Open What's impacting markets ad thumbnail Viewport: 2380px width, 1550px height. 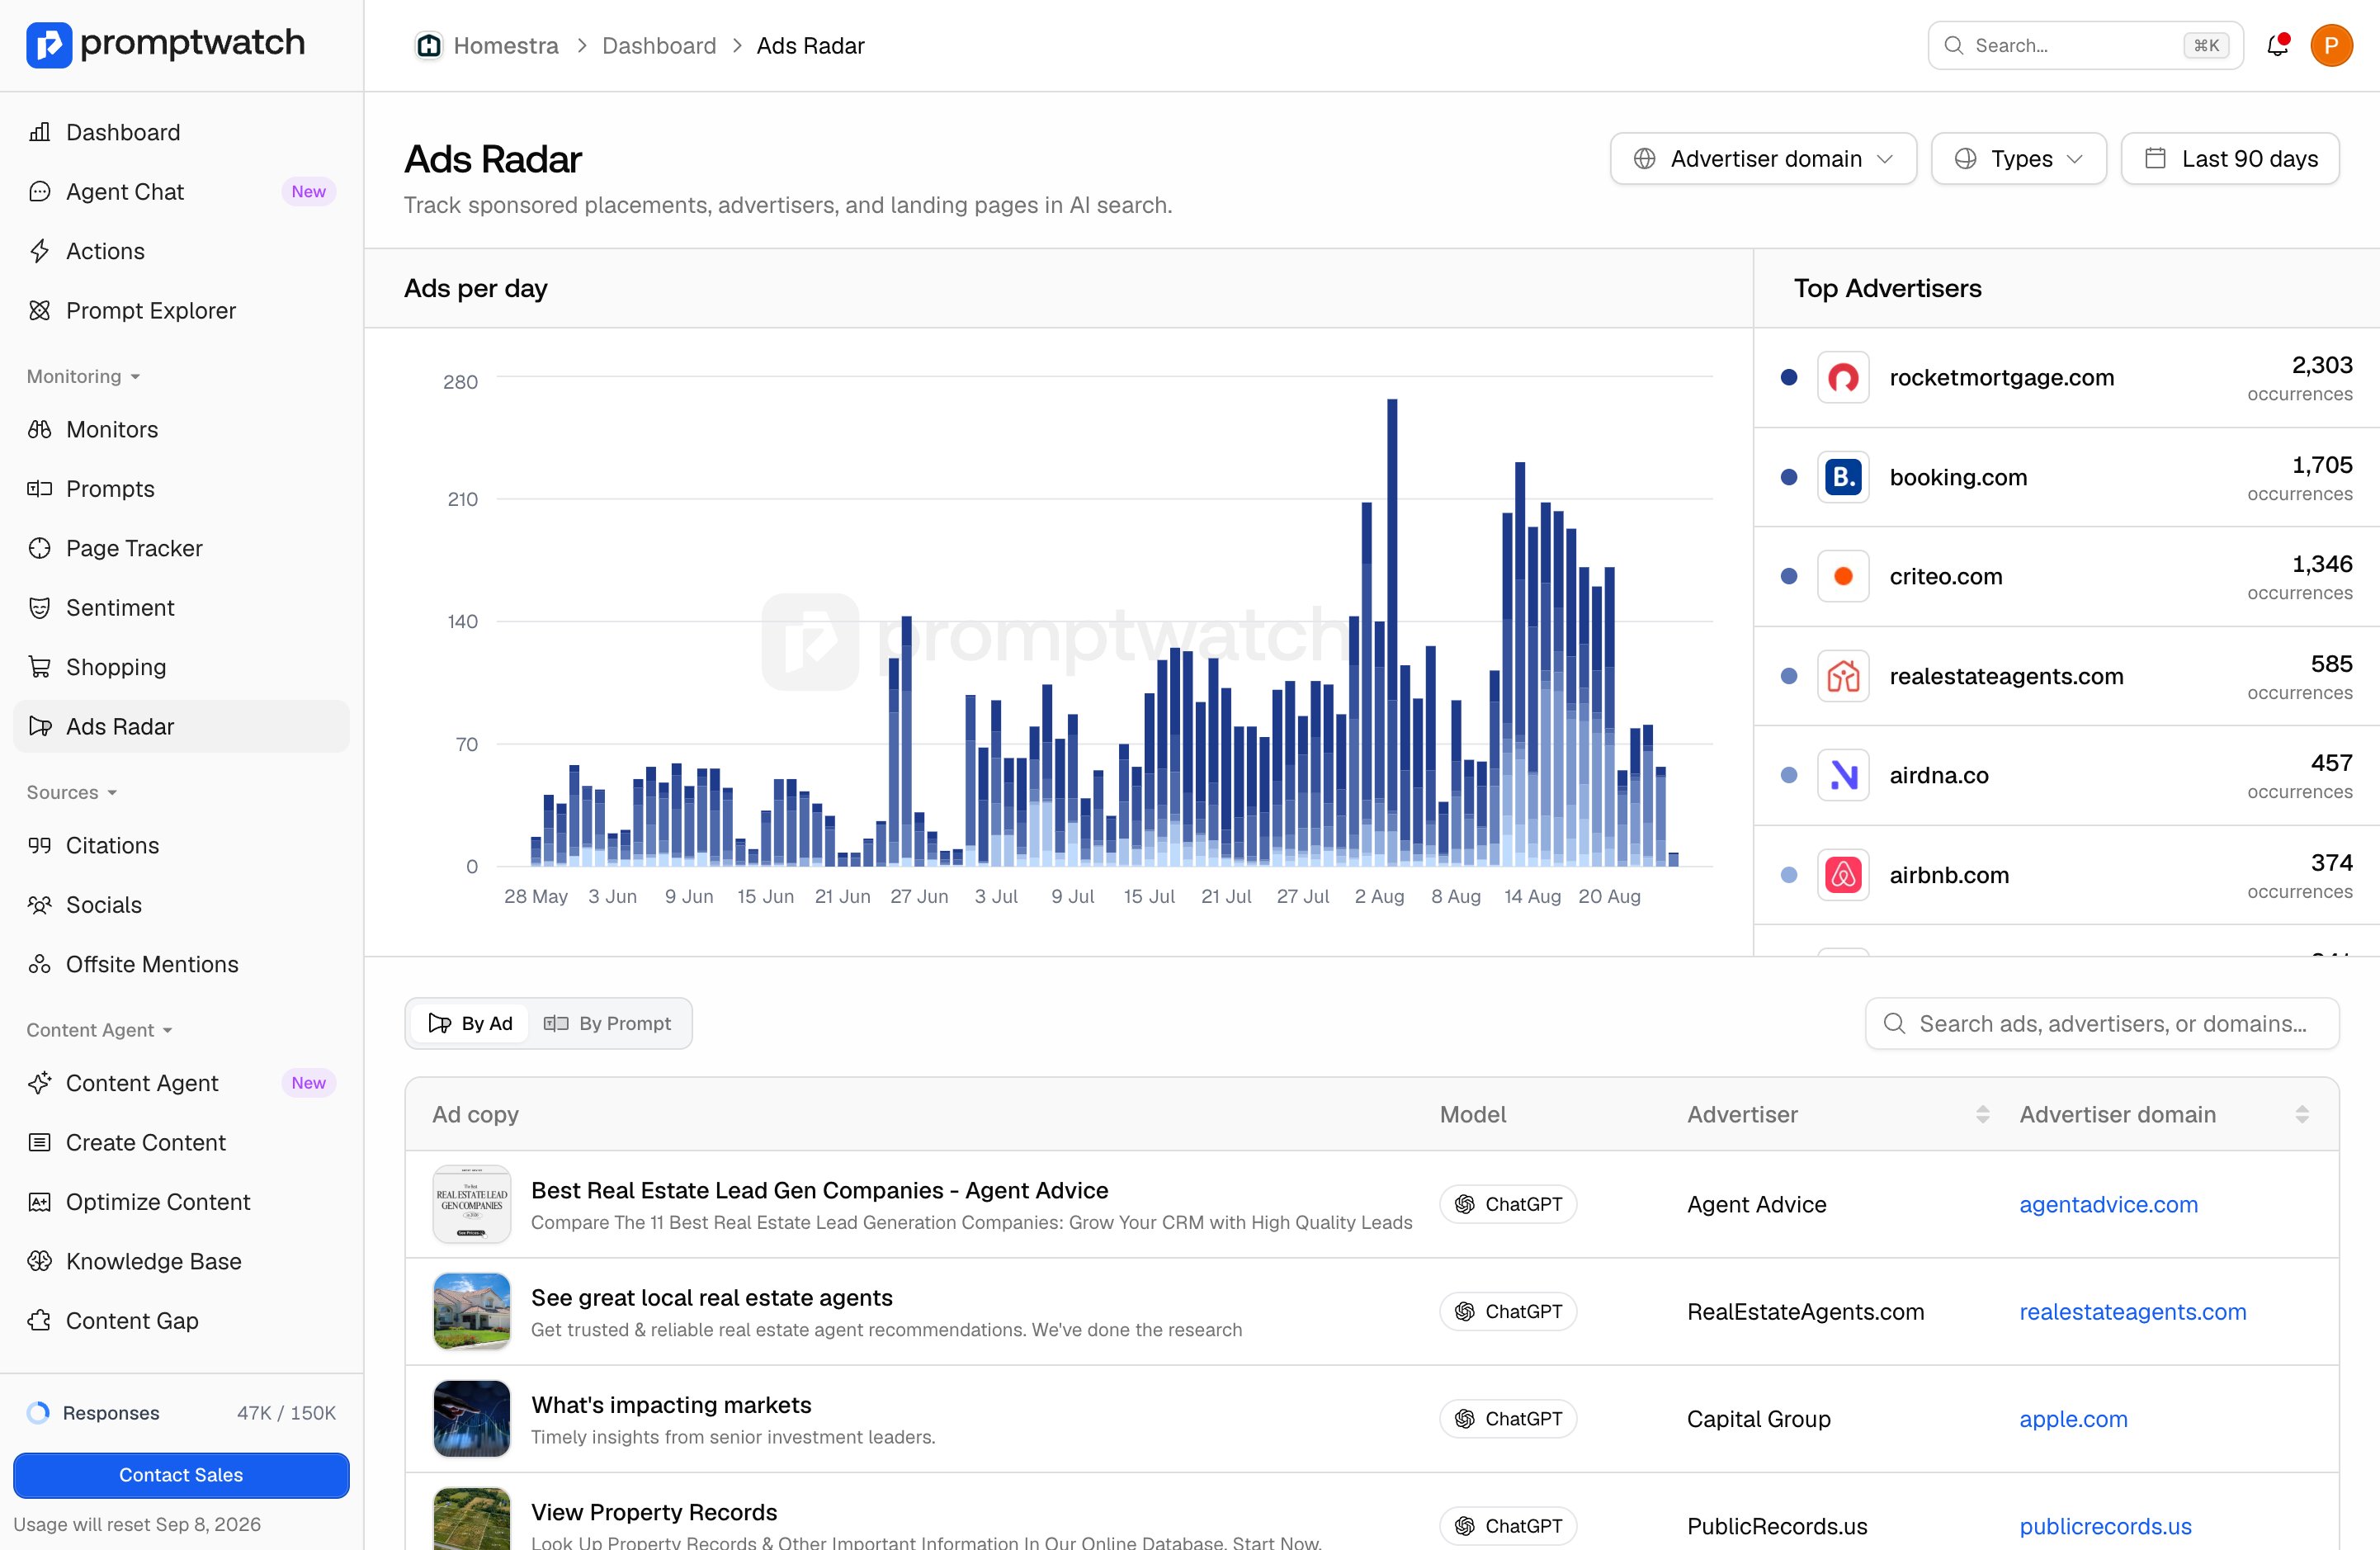pos(472,1418)
